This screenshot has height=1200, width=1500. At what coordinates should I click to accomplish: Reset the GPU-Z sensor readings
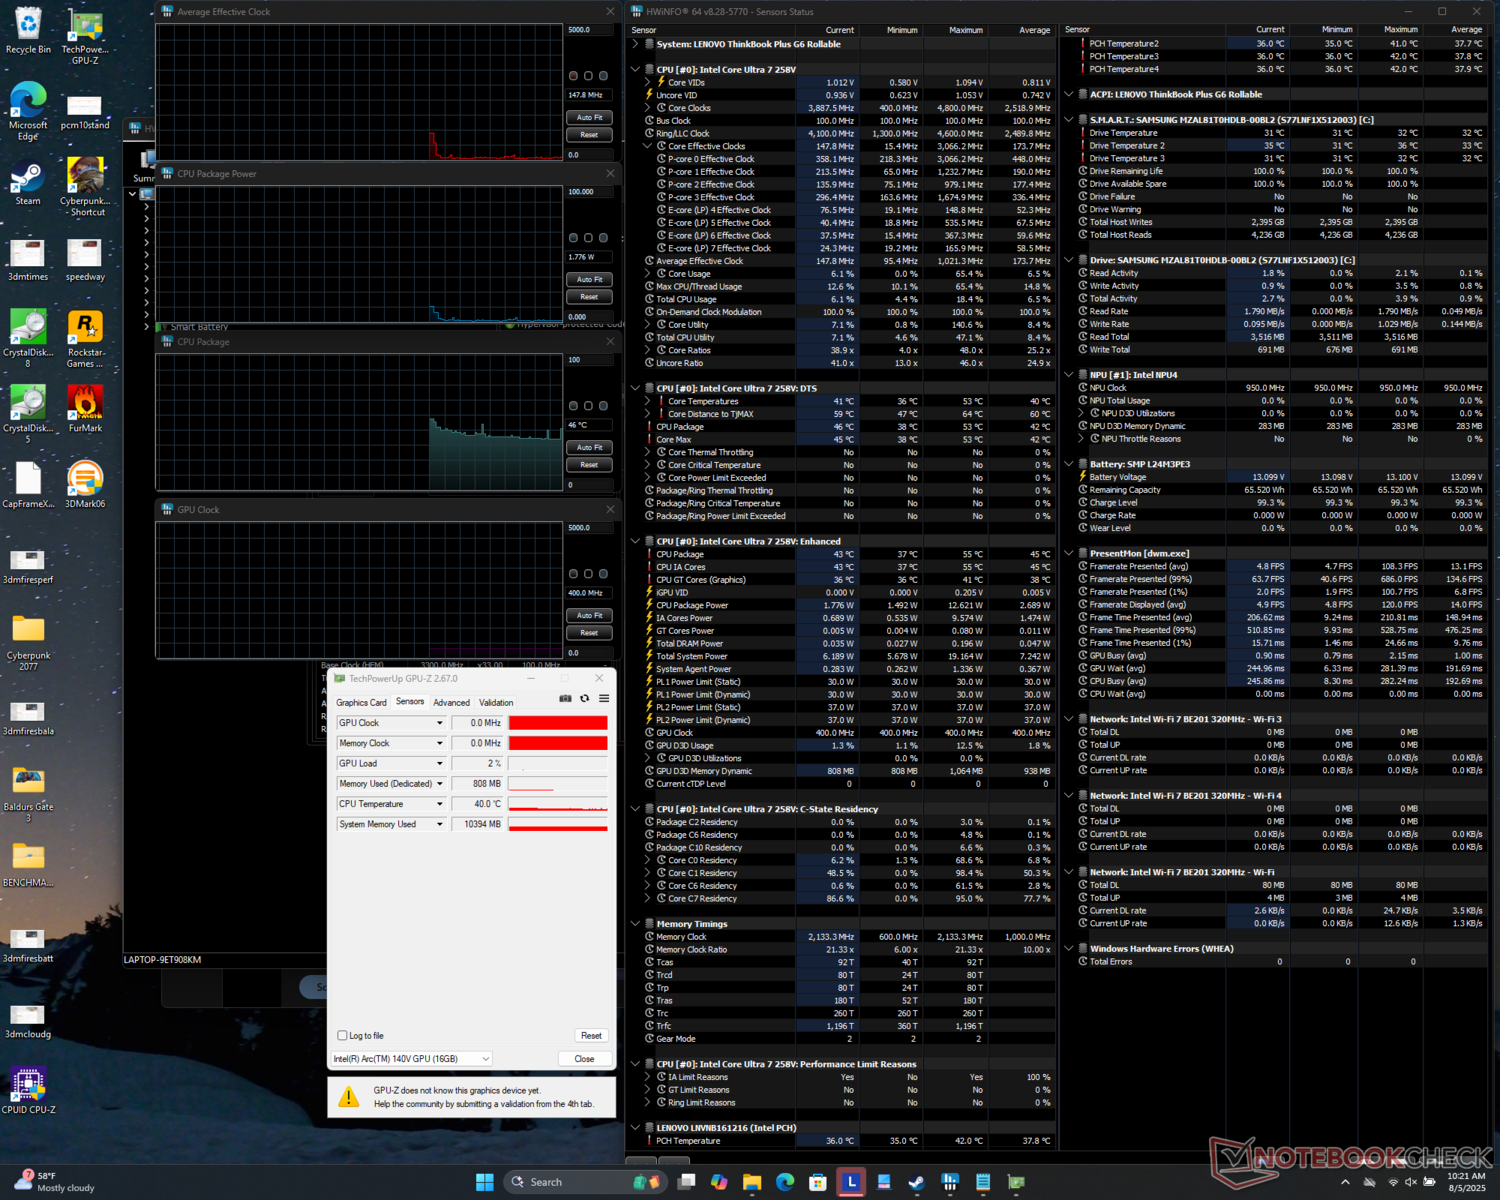point(591,1036)
